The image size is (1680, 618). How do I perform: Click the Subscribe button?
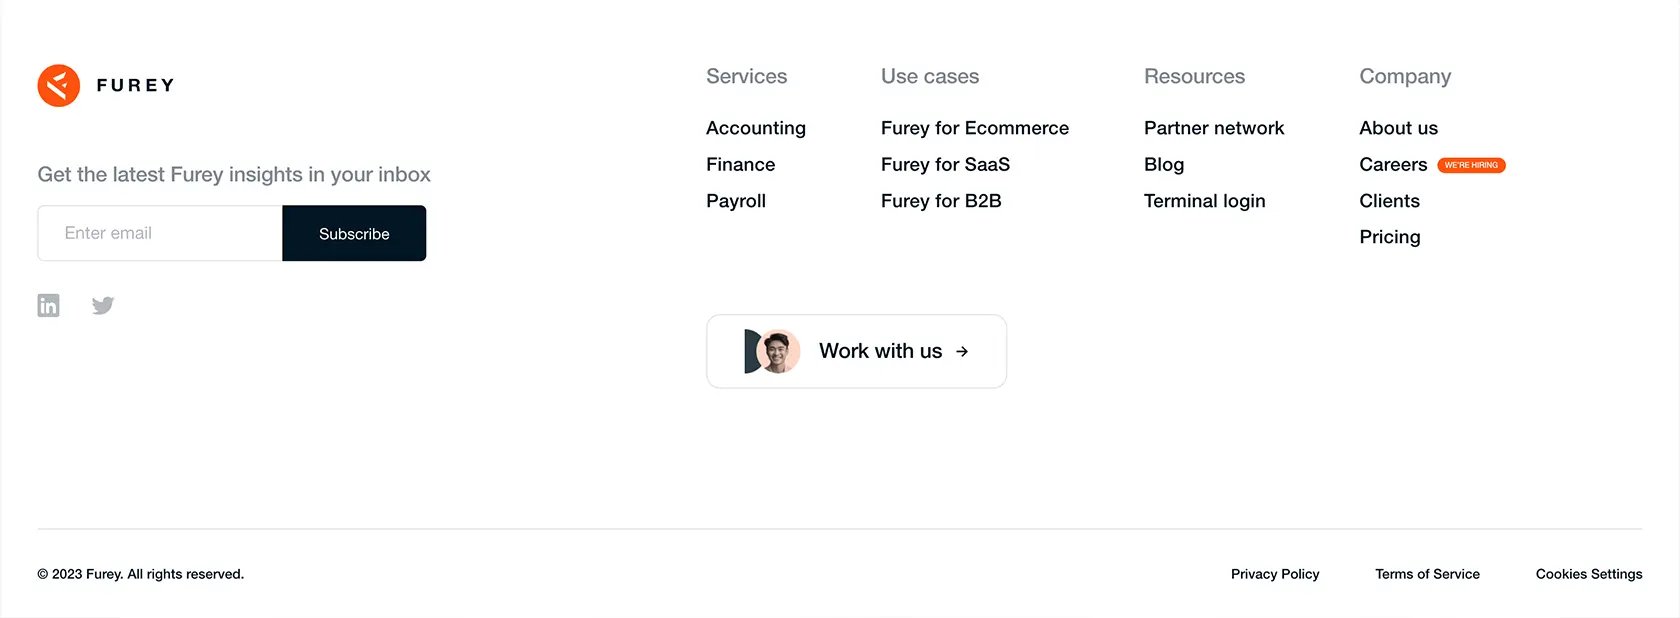(354, 233)
